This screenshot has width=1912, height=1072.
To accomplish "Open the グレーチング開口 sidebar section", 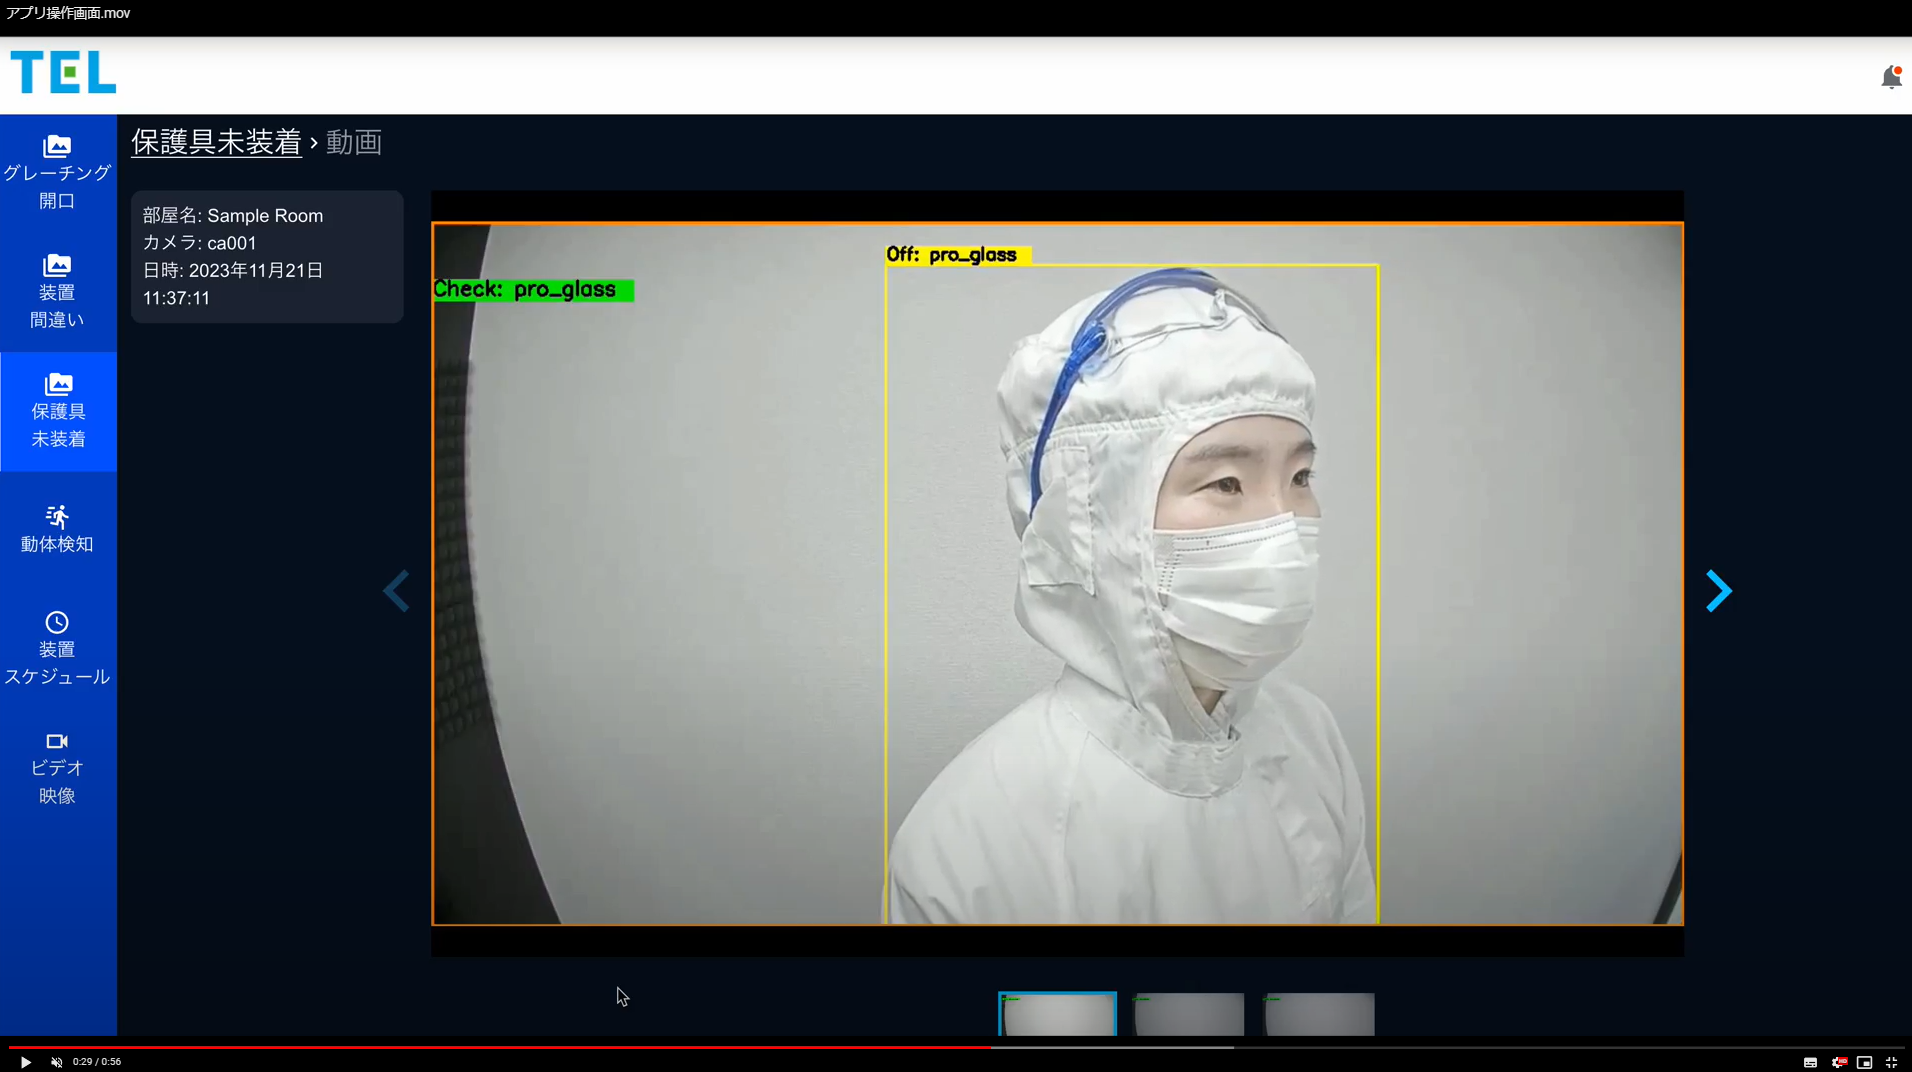I will point(57,173).
